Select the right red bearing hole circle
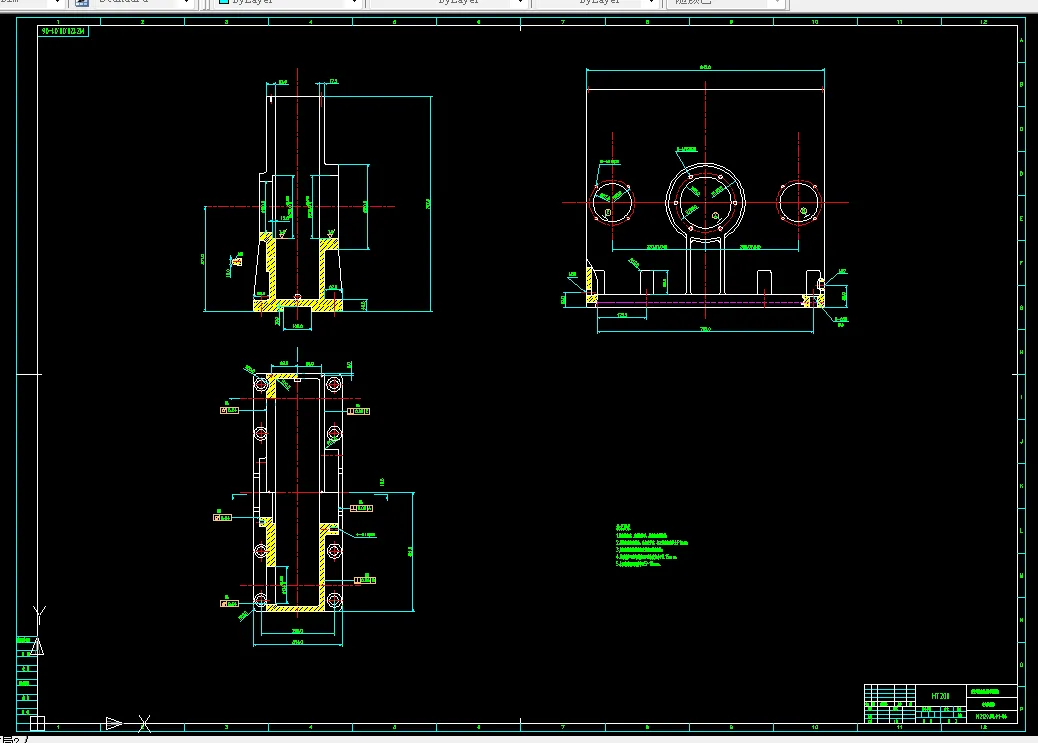 (799, 203)
